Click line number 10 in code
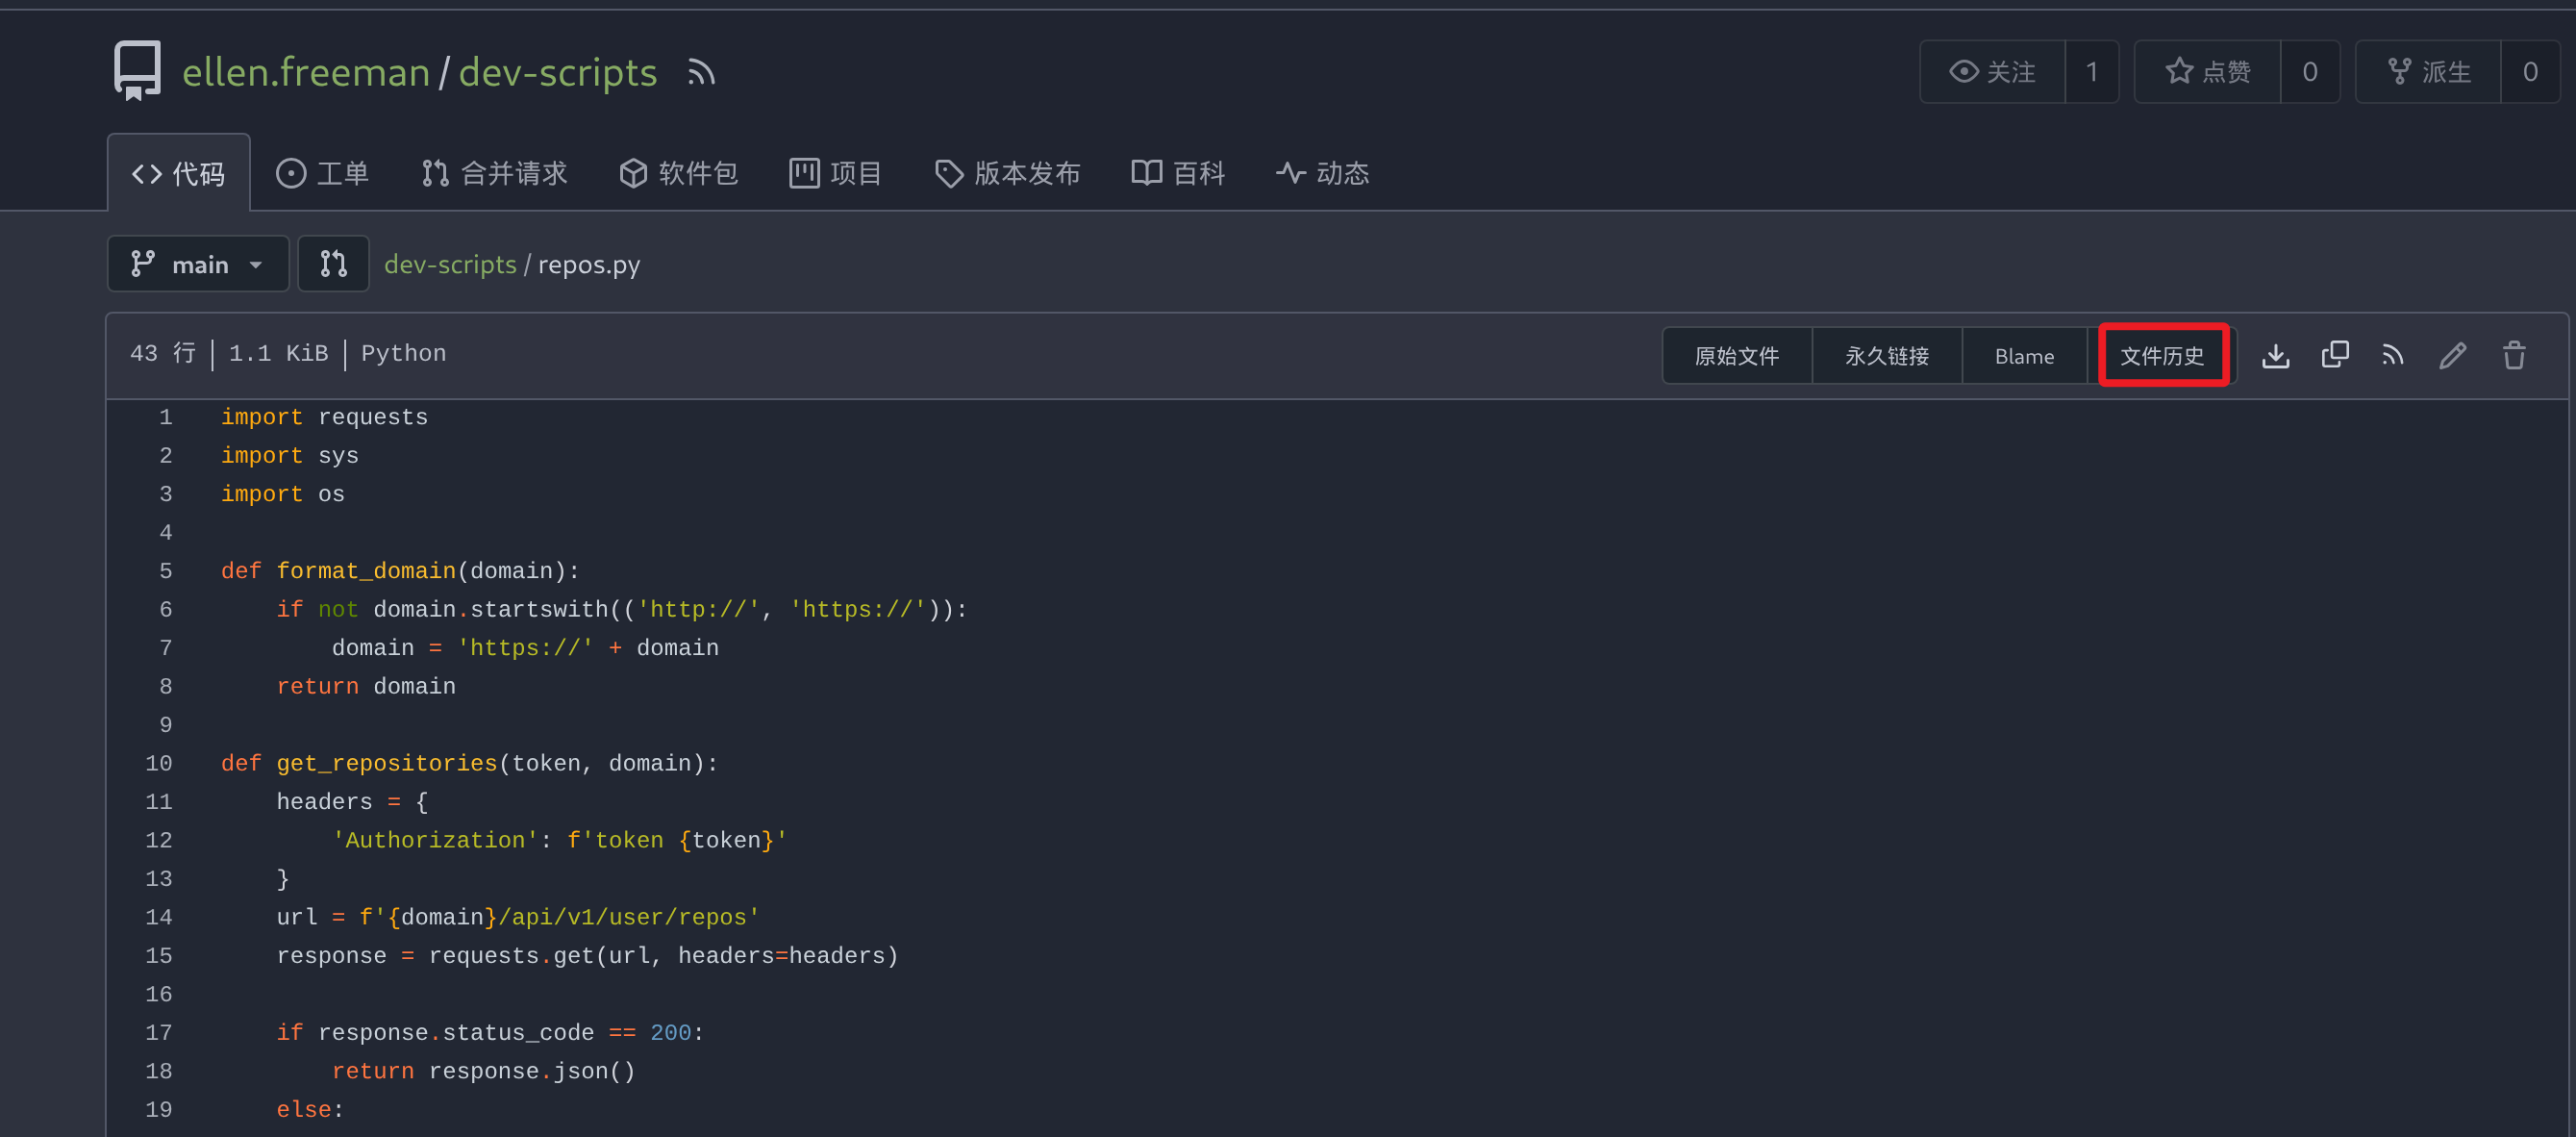The height and width of the screenshot is (1137, 2576). tap(158, 763)
